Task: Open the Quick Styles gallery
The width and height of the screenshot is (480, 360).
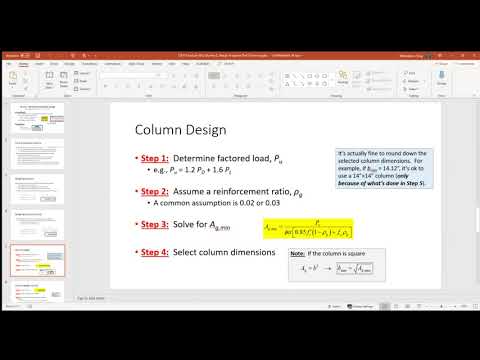Action: tap(356, 79)
